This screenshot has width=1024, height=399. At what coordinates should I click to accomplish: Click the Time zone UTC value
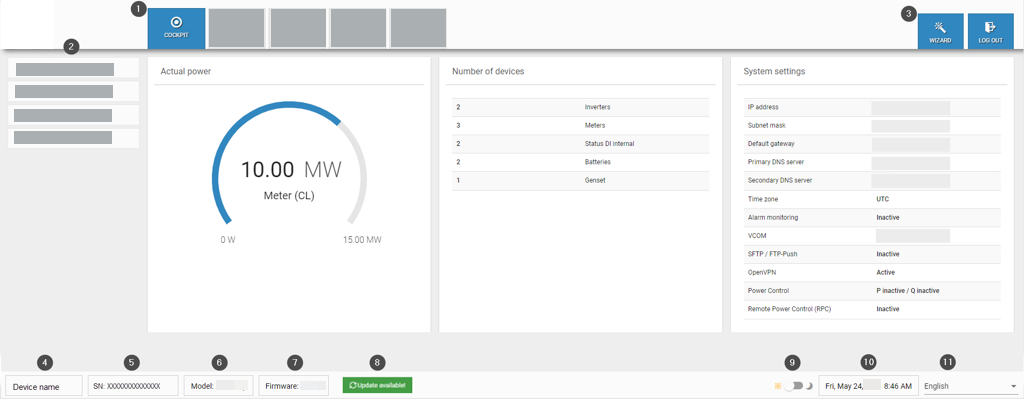point(882,199)
